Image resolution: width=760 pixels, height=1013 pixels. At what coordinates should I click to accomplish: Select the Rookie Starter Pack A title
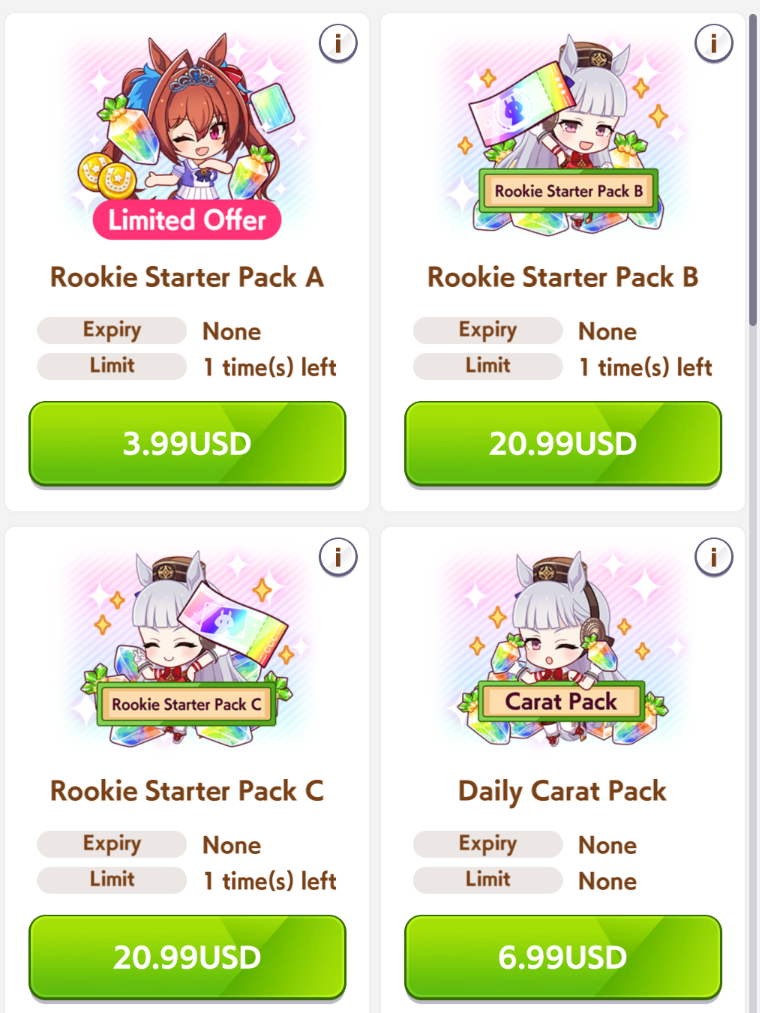187,278
